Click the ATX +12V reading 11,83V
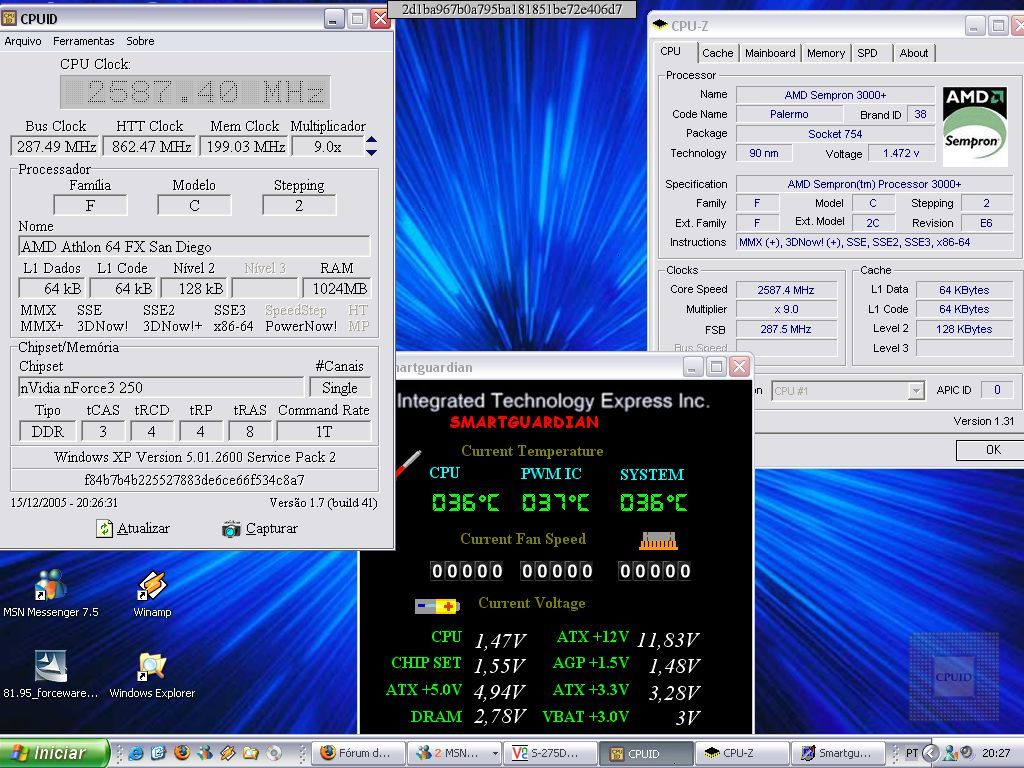This screenshot has height=768, width=1024. click(x=667, y=639)
